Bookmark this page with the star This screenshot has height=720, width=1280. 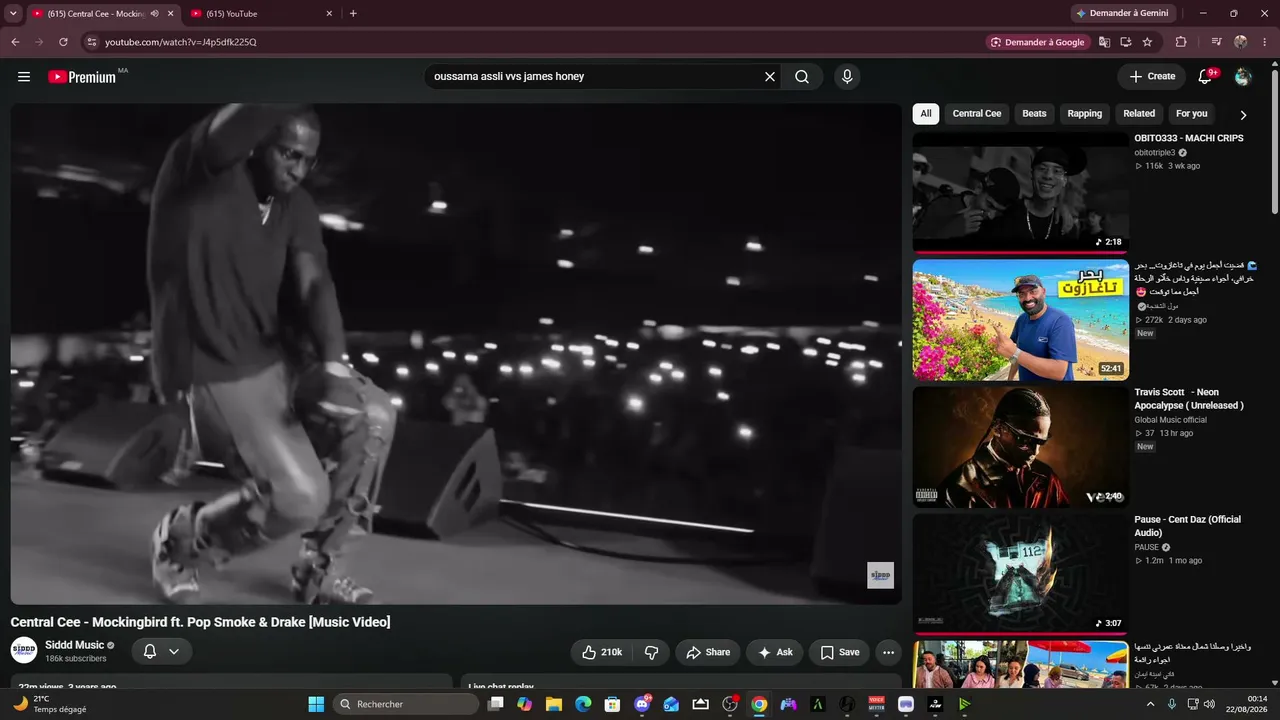pyautogui.click(x=1147, y=42)
